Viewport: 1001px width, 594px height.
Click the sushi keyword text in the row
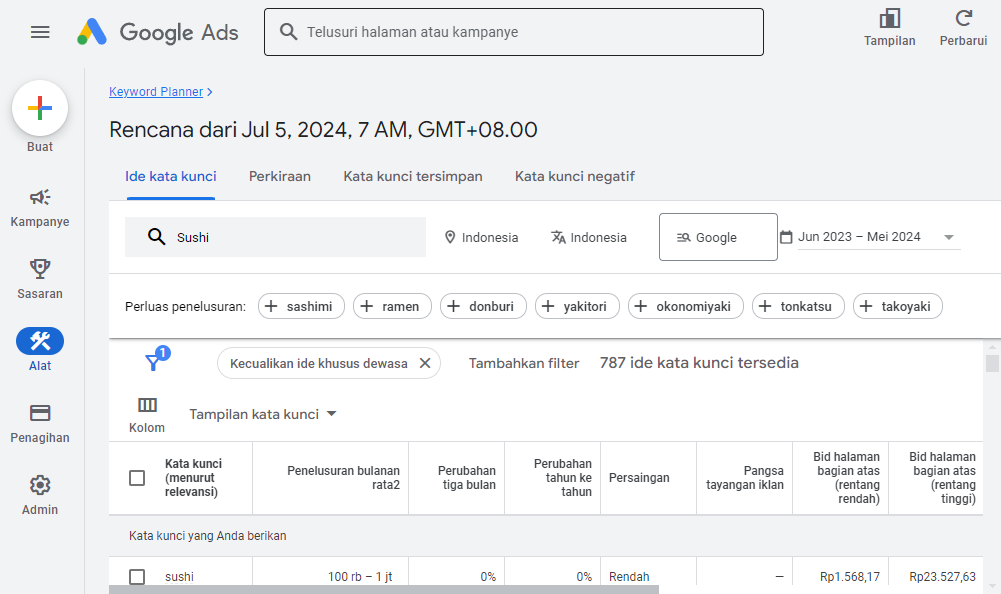coord(179,577)
